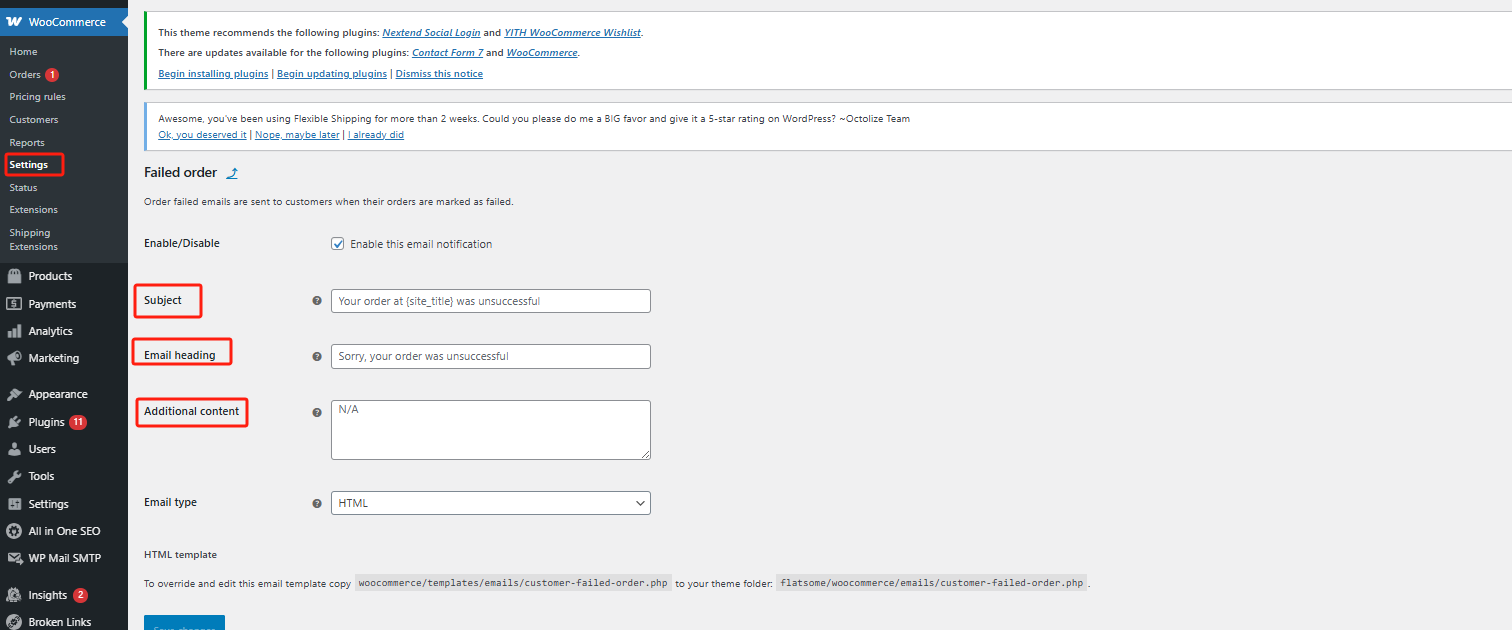Viewport: 1512px width, 630px height.
Task: Open Marketing via its megaphone icon
Action: coord(14,358)
